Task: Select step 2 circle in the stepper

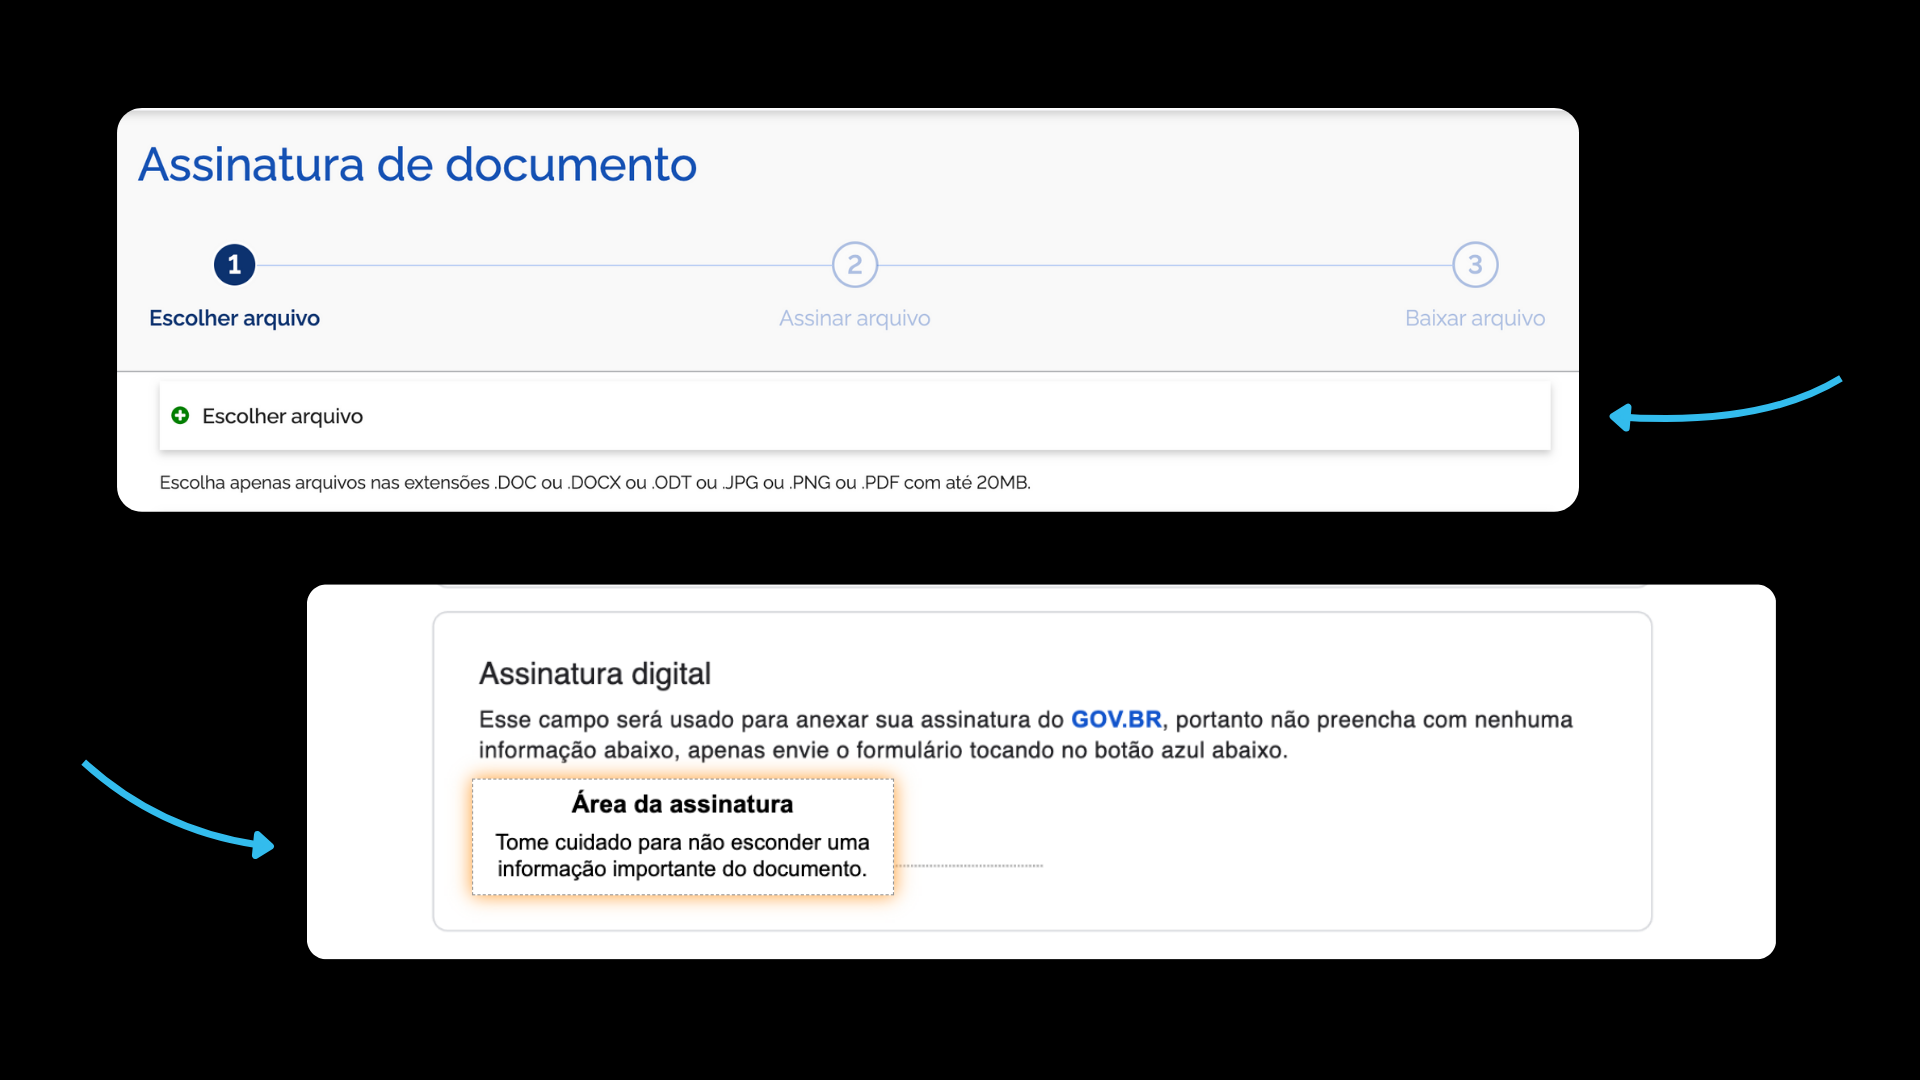Action: [855, 265]
